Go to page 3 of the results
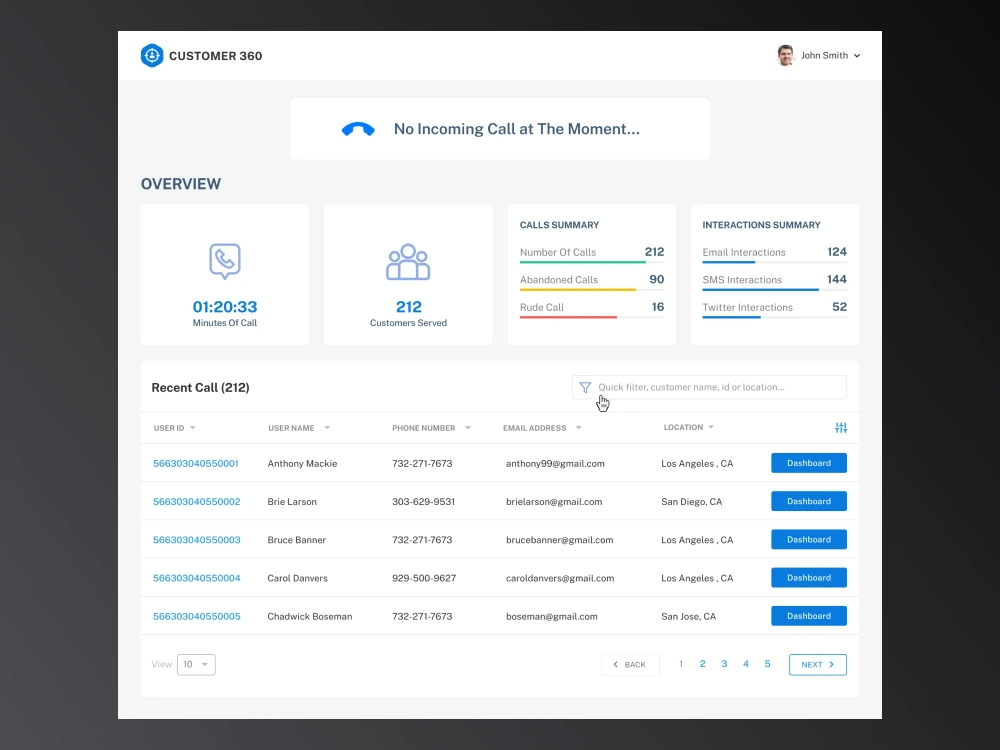This screenshot has width=1000, height=750. 724,663
